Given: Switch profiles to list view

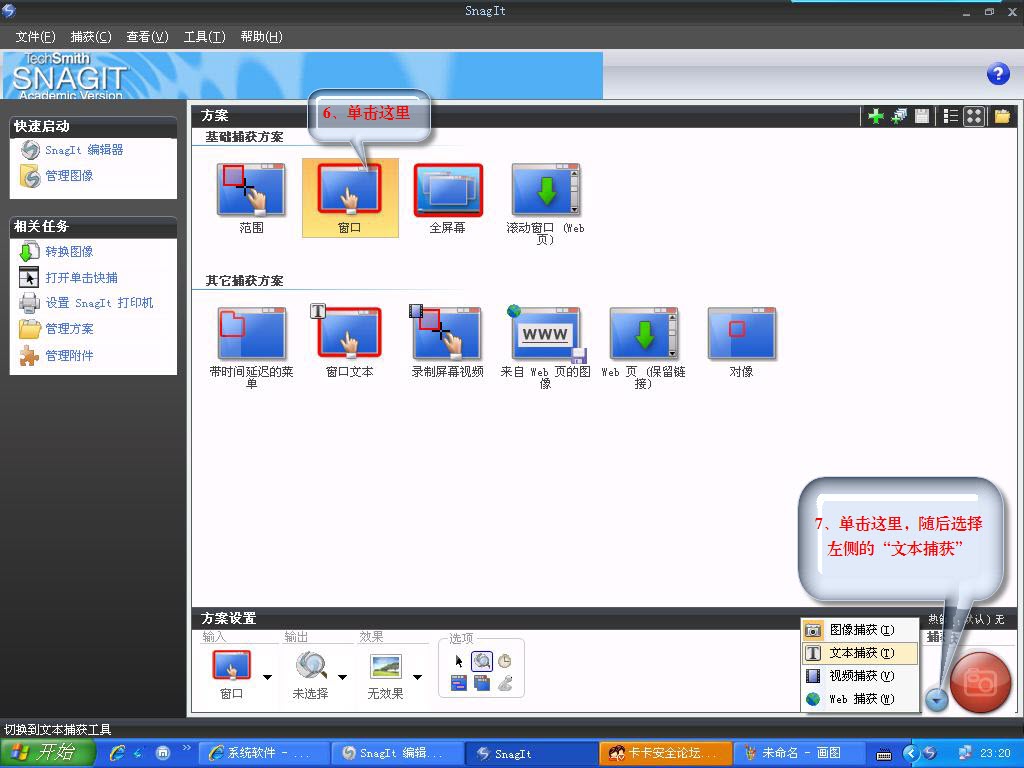Looking at the screenshot, I should tap(951, 116).
